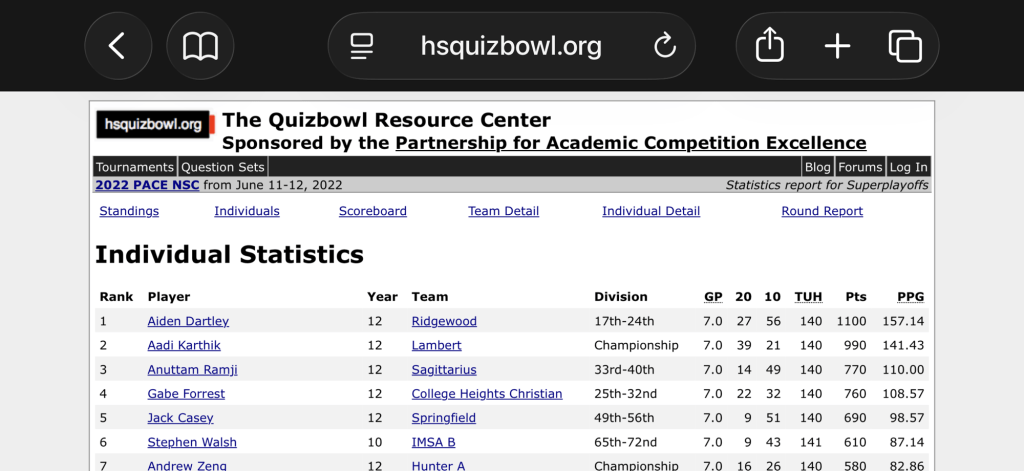Go to the Forums page

860,167
